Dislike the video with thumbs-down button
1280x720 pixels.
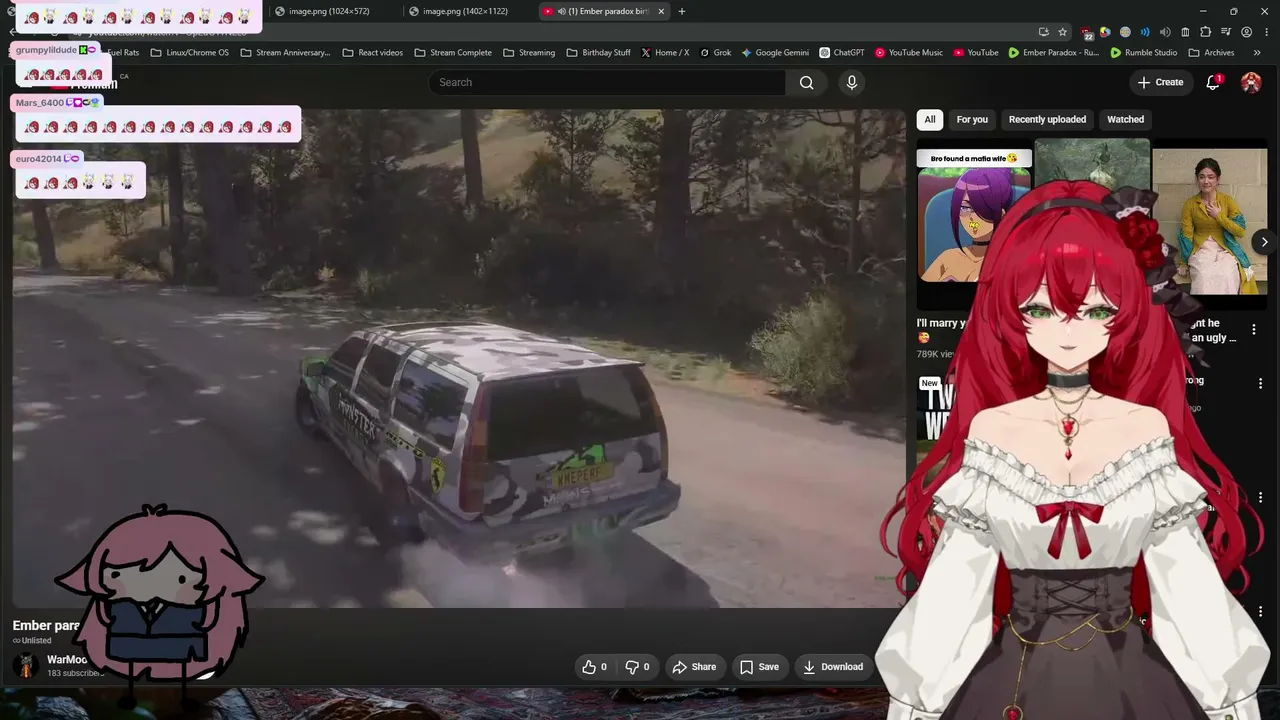(638, 667)
